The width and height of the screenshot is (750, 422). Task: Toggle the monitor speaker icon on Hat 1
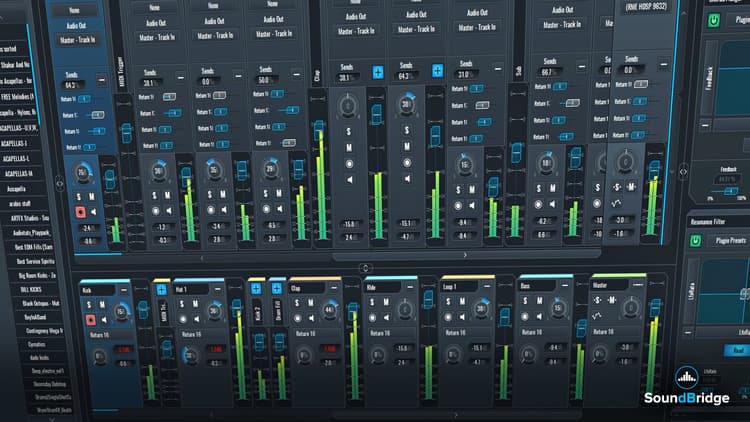tap(196, 318)
